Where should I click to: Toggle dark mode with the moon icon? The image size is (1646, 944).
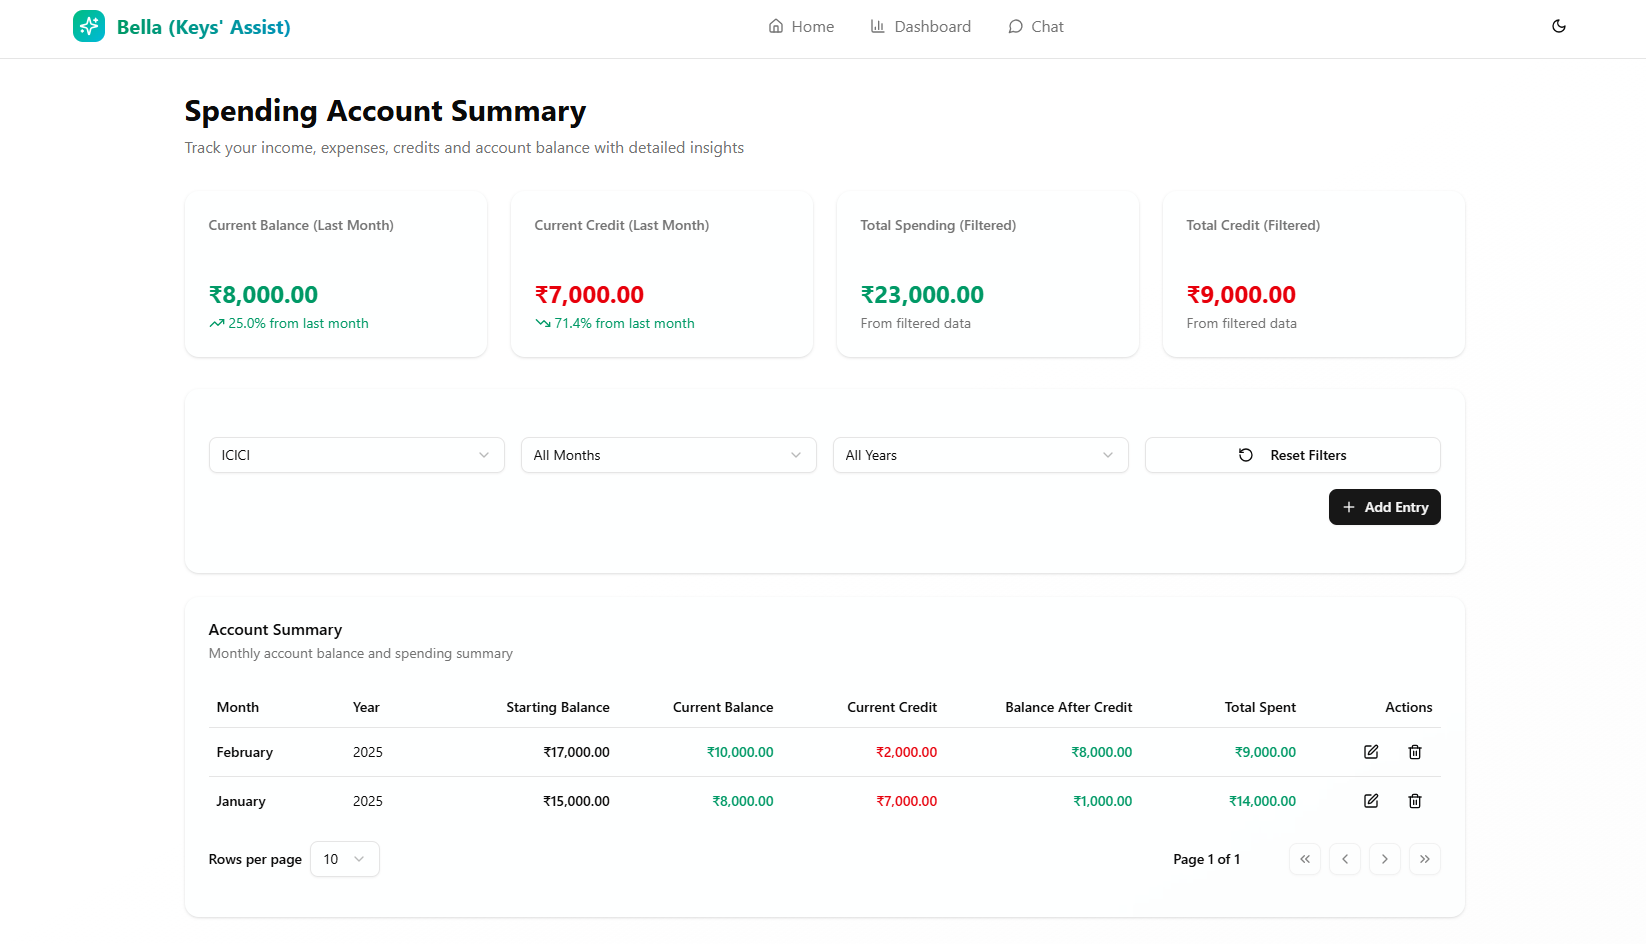coord(1558,26)
